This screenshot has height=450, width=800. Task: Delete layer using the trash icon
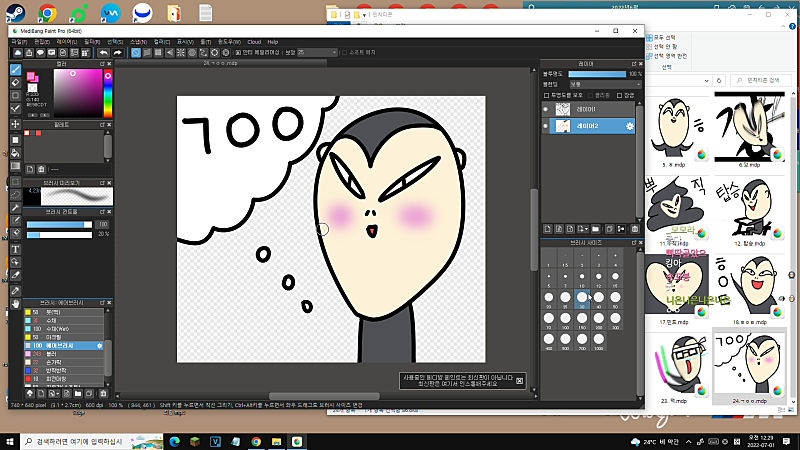click(636, 228)
